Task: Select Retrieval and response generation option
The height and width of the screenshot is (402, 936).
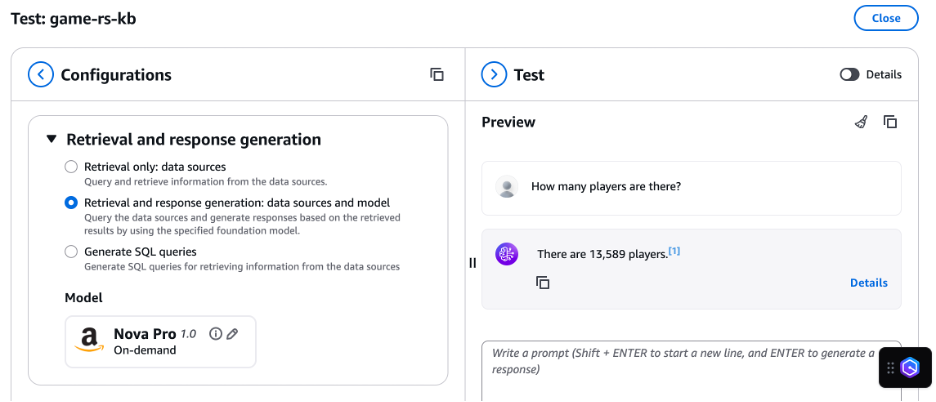Action: (71, 202)
